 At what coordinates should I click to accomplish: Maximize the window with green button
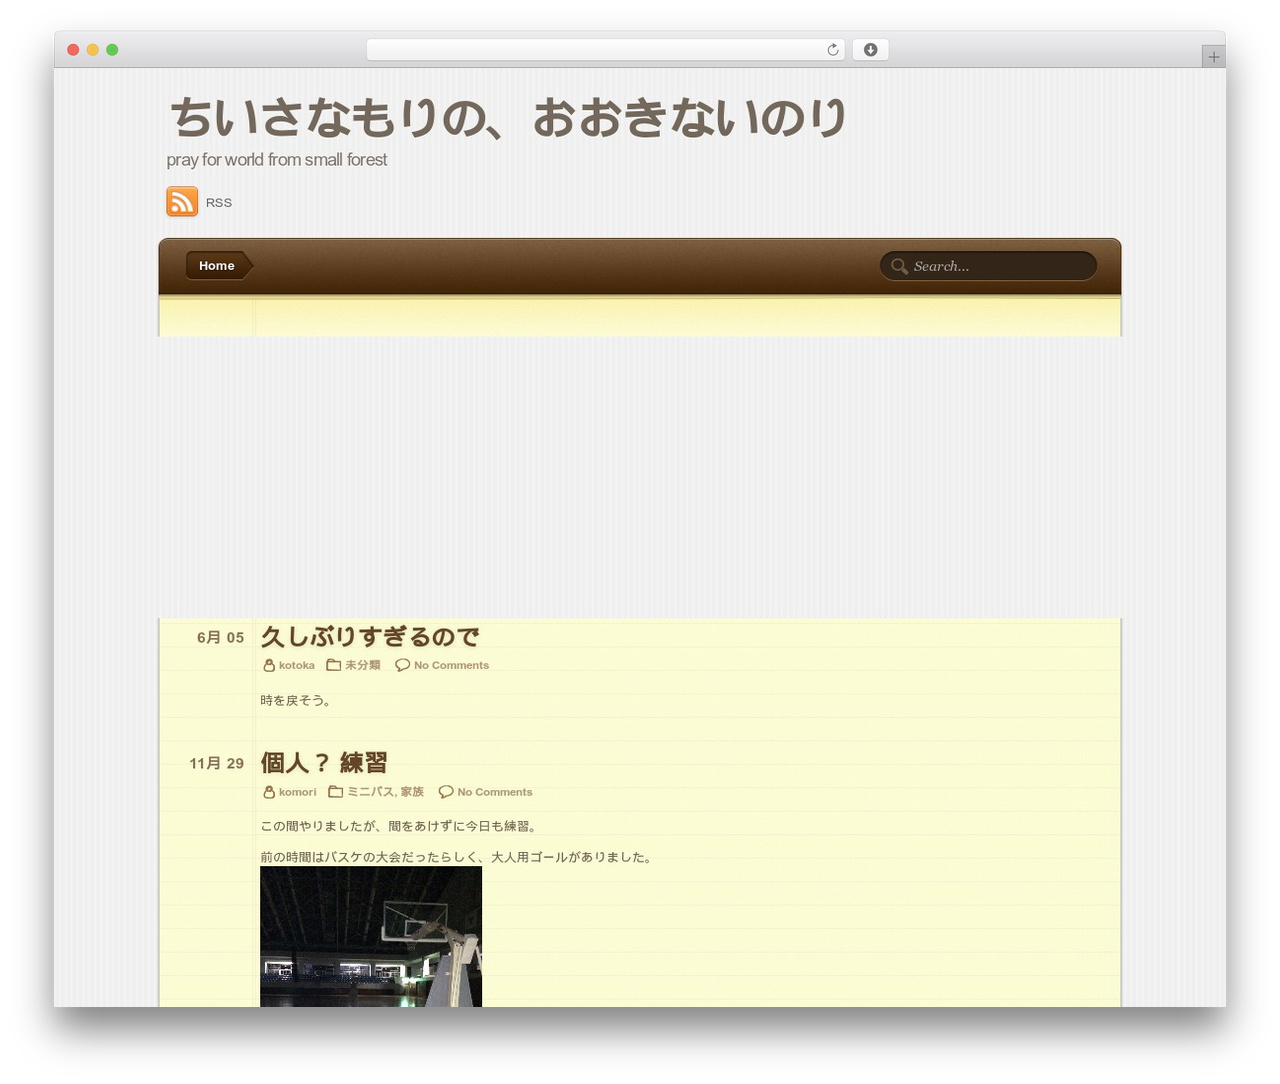point(112,50)
